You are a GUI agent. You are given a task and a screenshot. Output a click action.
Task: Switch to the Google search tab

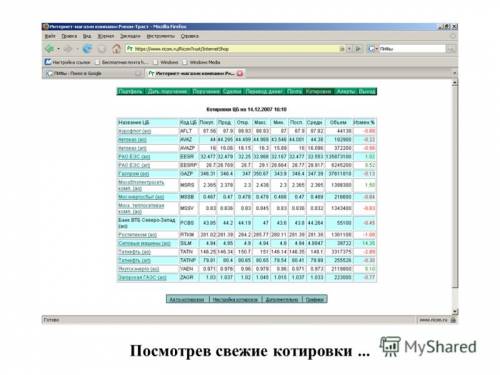(x=93, y=73)
